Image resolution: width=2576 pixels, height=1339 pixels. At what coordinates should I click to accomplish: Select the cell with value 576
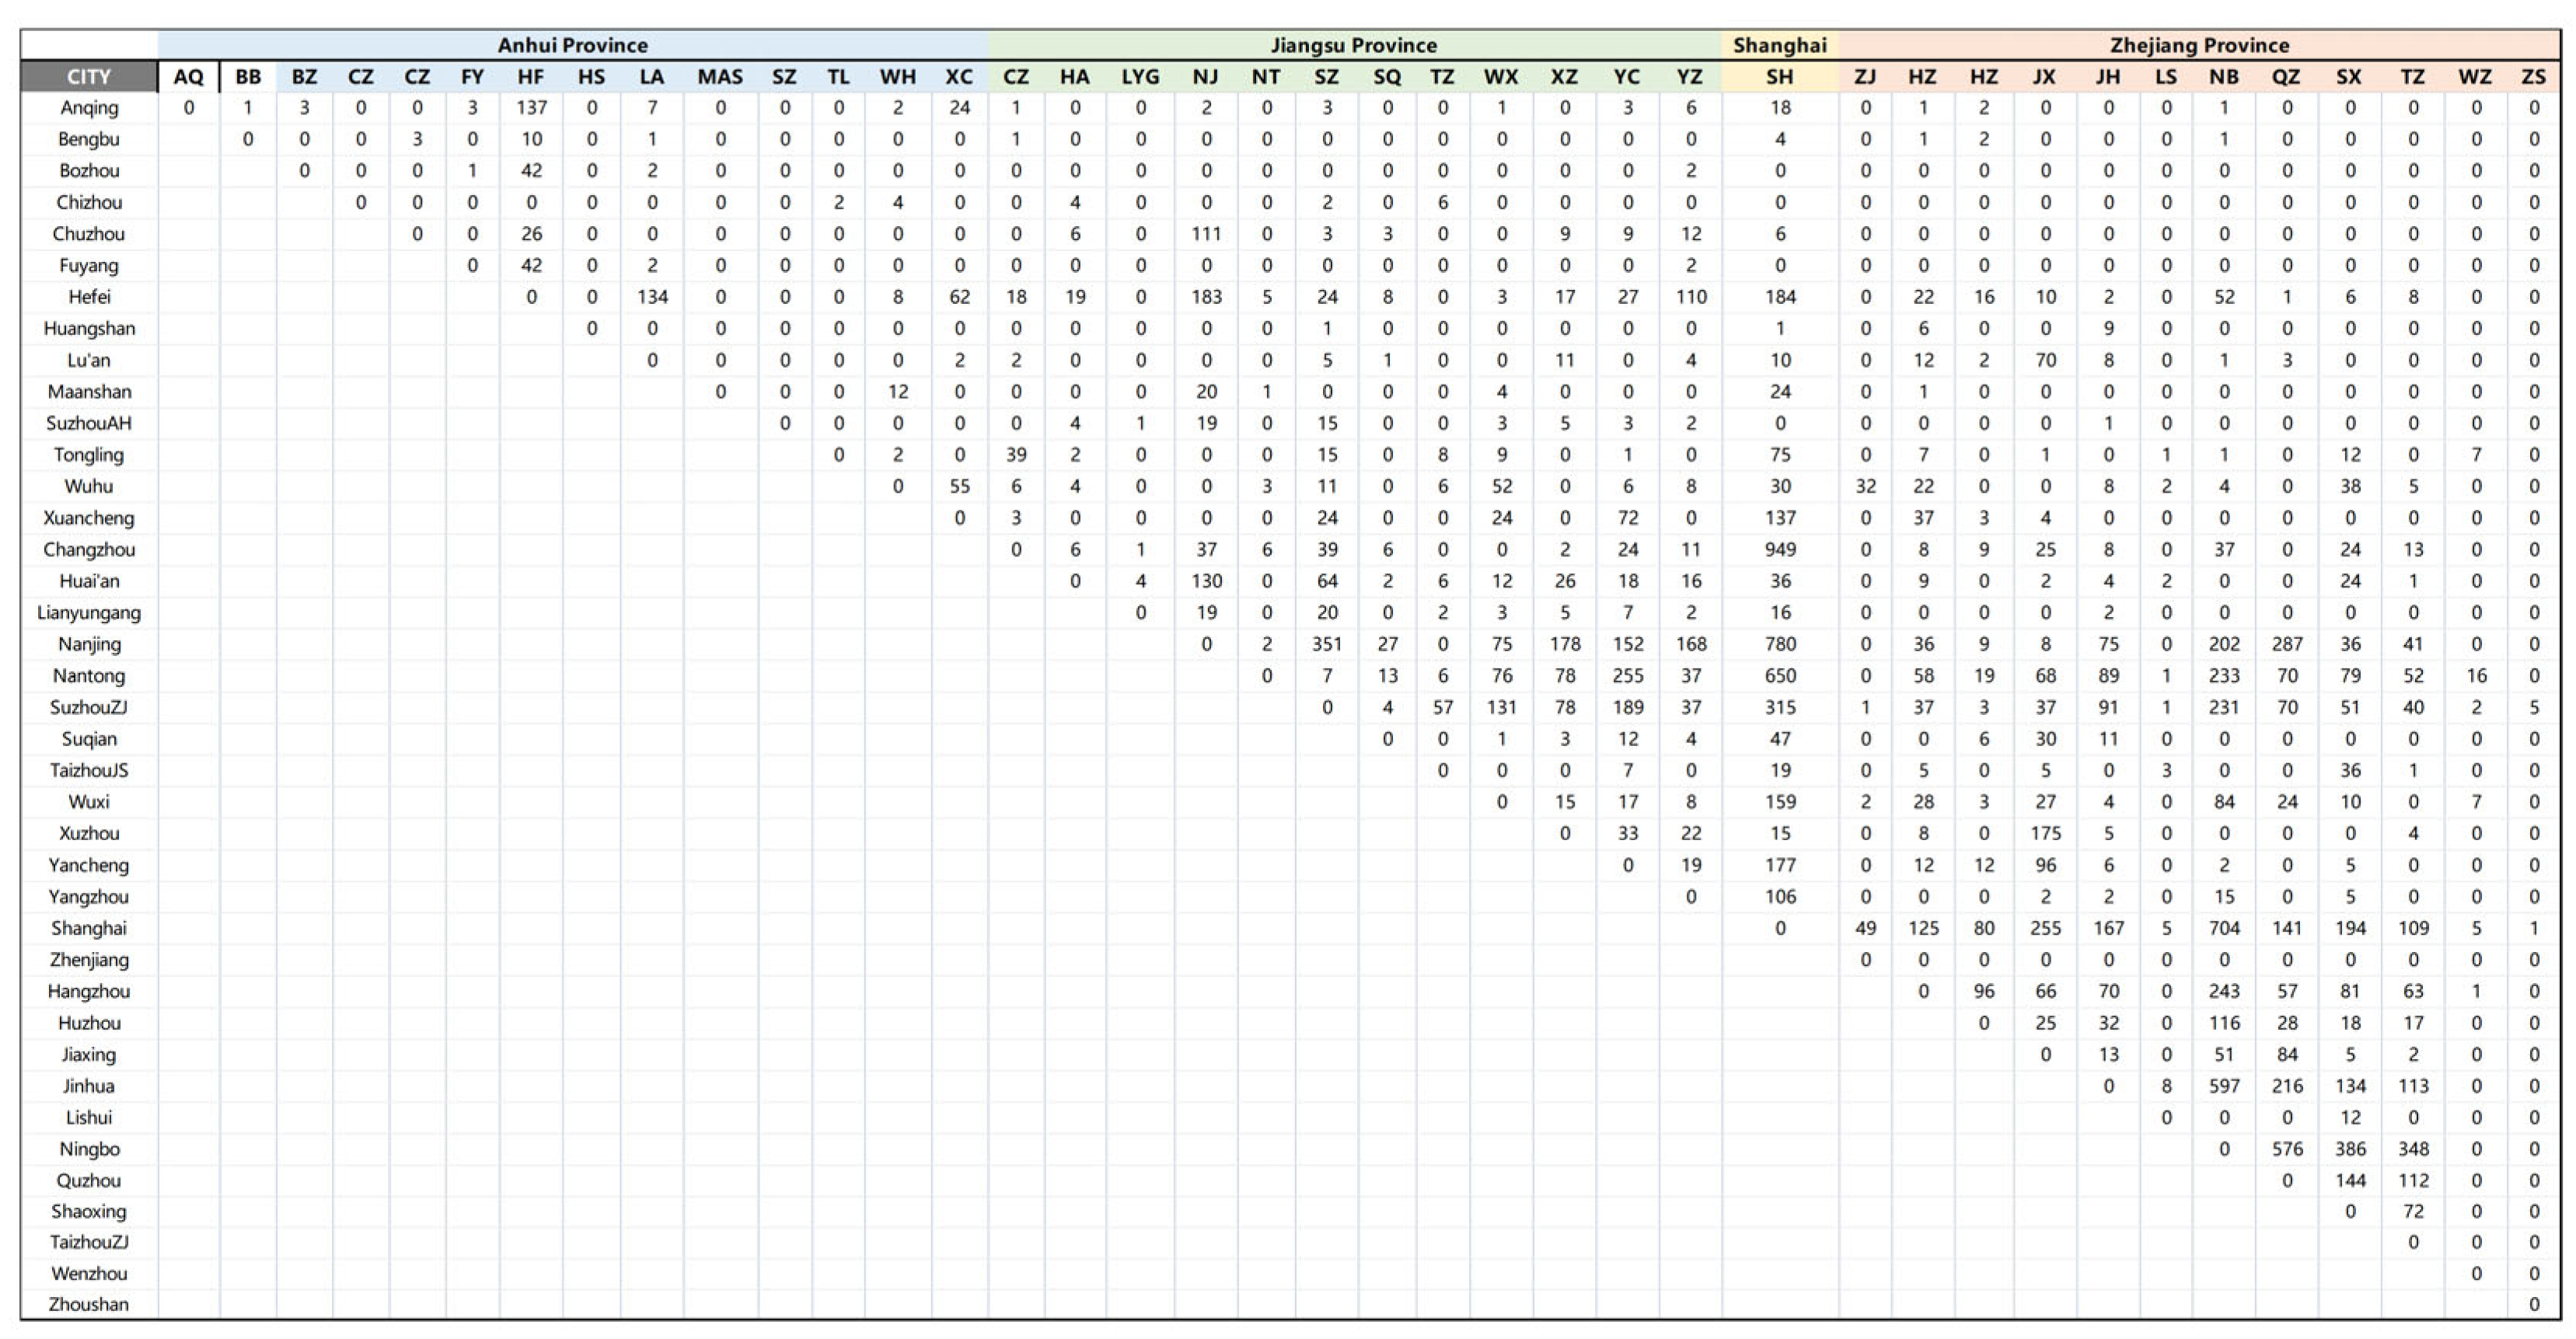(2286, 1149)
